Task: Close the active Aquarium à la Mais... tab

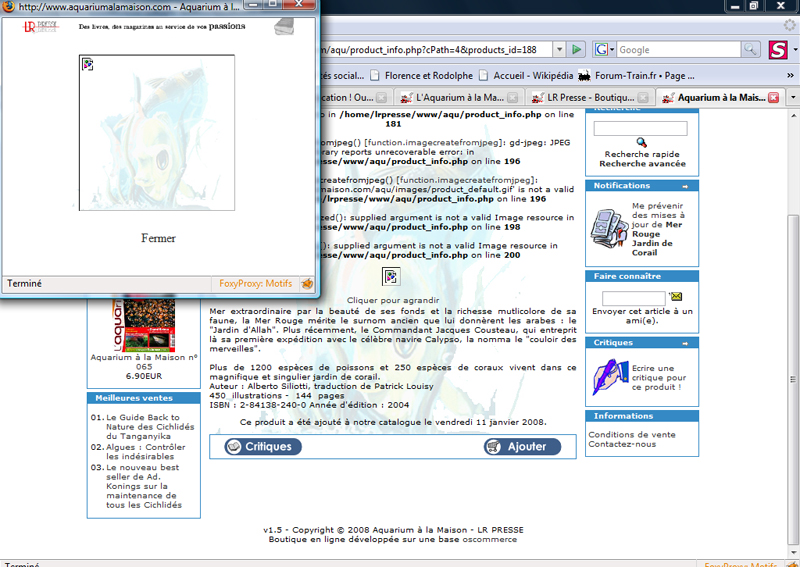Action: tap(773, 97)
